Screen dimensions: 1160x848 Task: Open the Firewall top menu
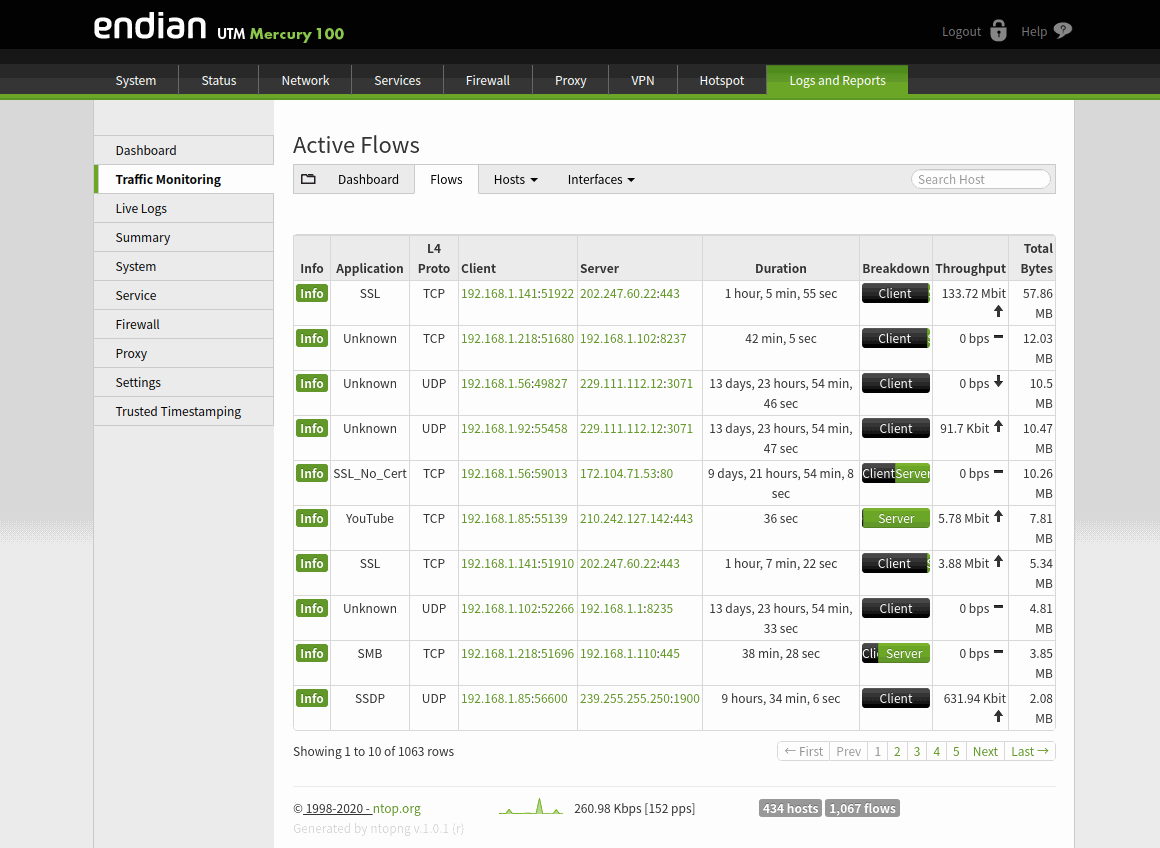(x=488, y=81)
